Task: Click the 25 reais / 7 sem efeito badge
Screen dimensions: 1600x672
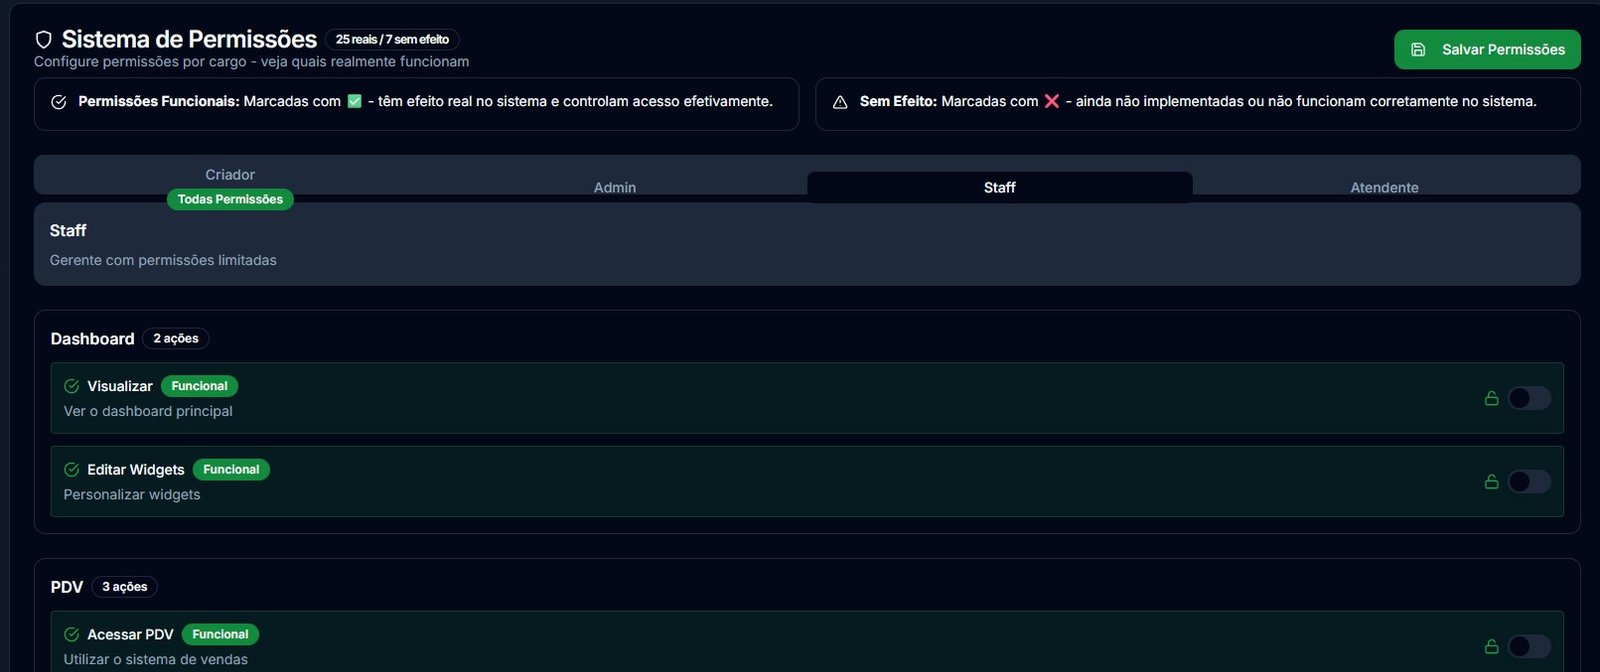Action: 392,40
